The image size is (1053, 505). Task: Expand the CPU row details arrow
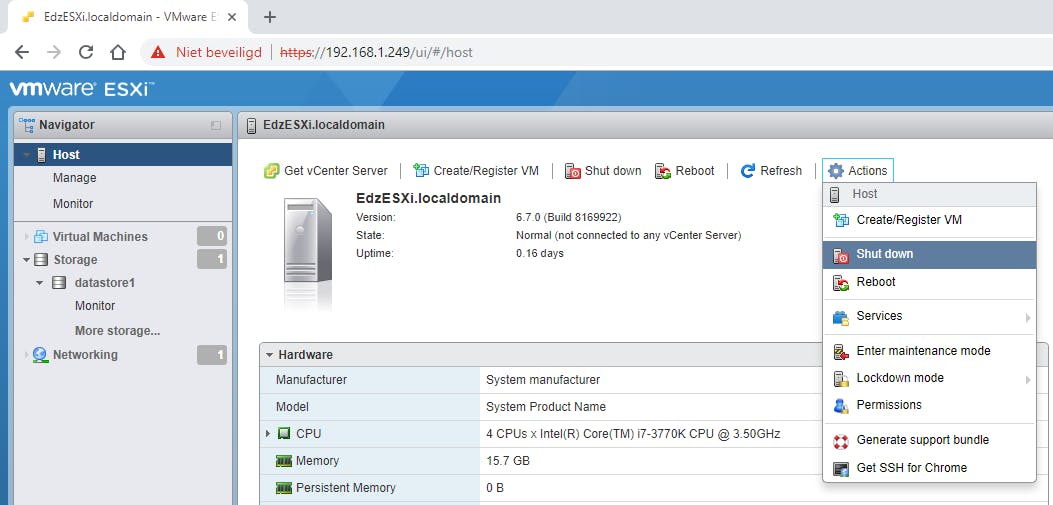click(x=268, y=434)
